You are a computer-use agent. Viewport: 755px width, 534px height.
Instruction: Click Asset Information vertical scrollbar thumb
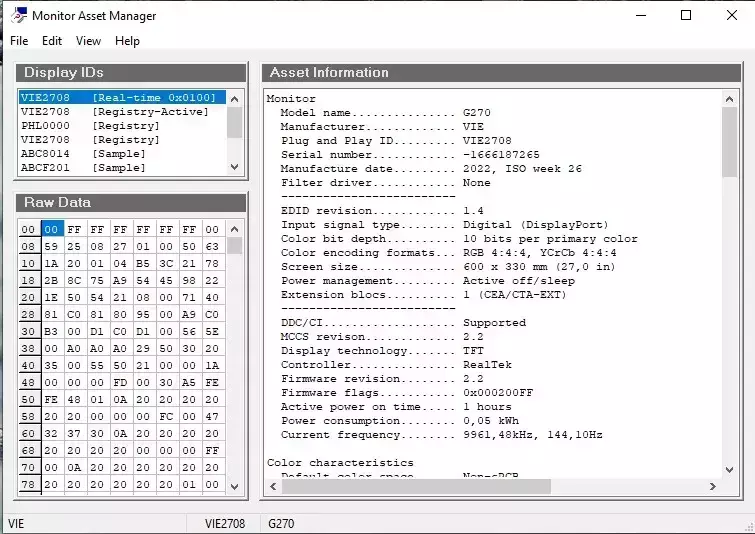pyautogui.click(x=729, y=142)
